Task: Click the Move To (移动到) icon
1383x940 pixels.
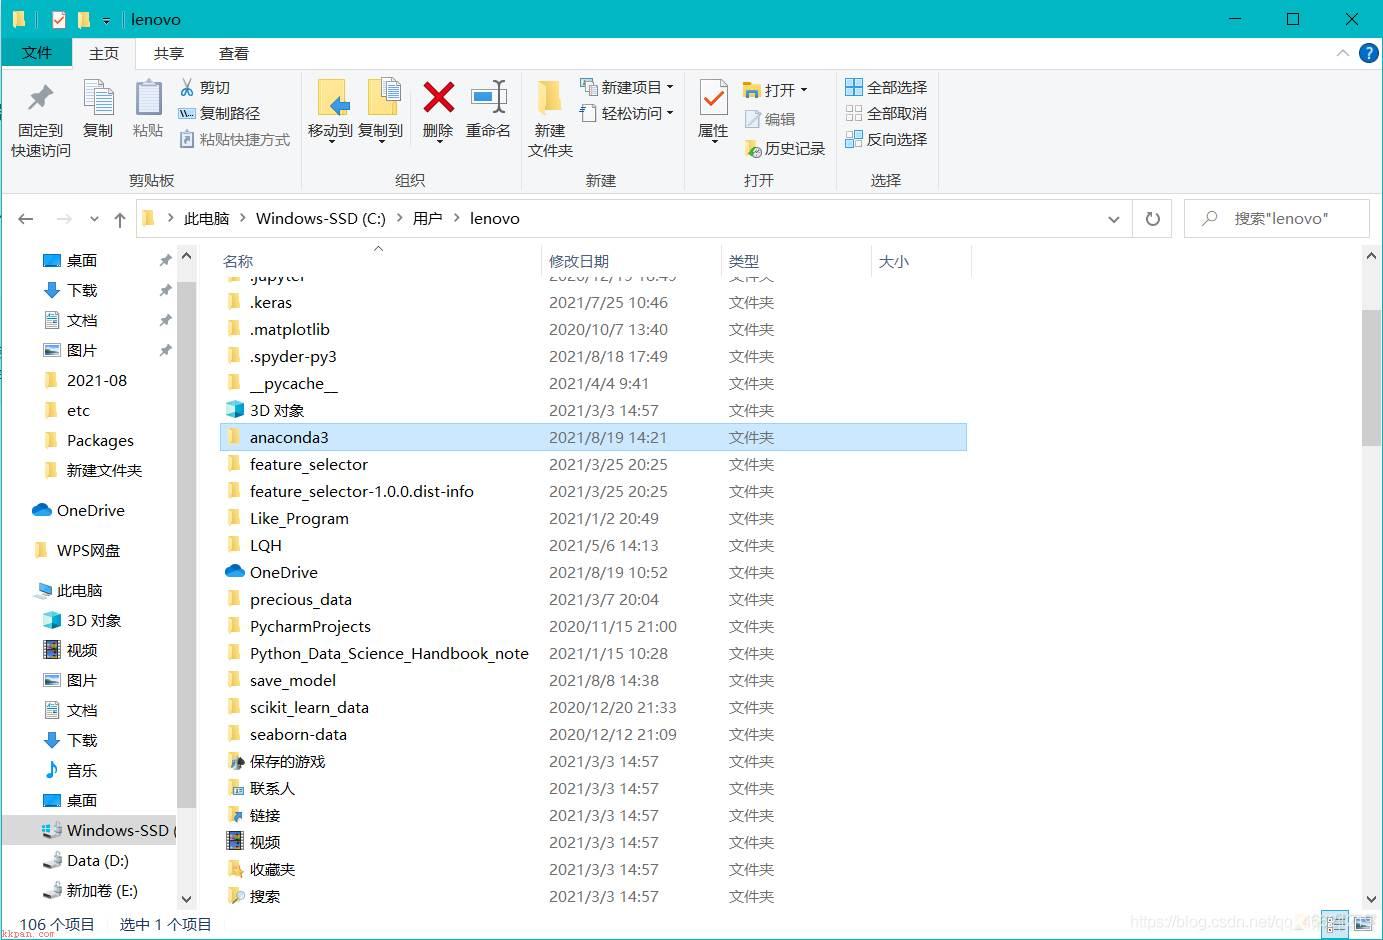Action: [331, 98]
